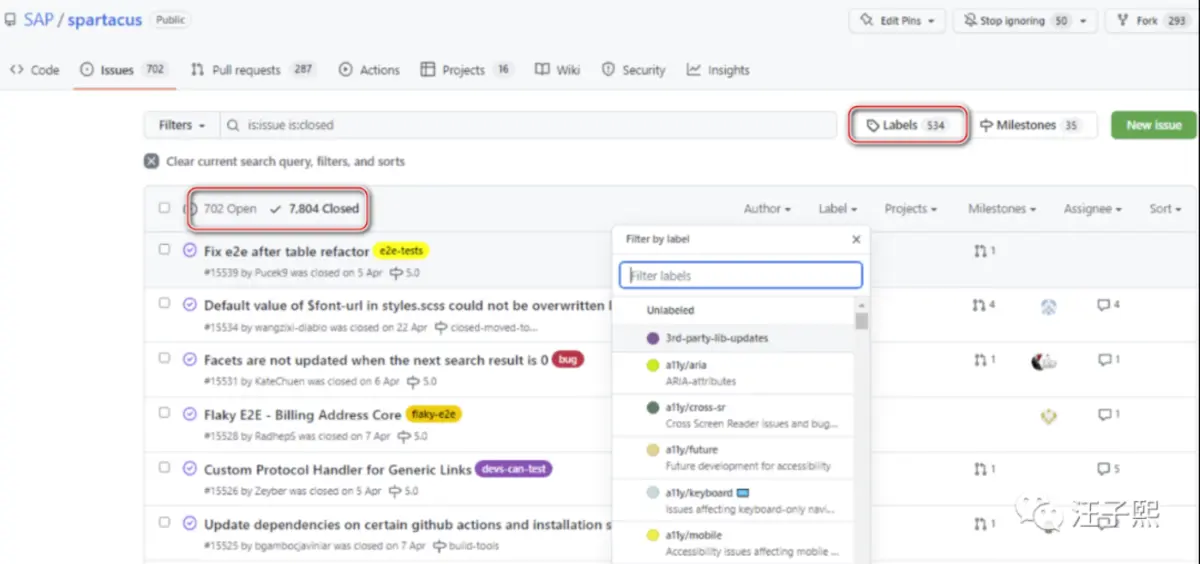Open linked pull request for Facets issue
The width and height of the screenshot is (1200, 564).
click(984, 360)
